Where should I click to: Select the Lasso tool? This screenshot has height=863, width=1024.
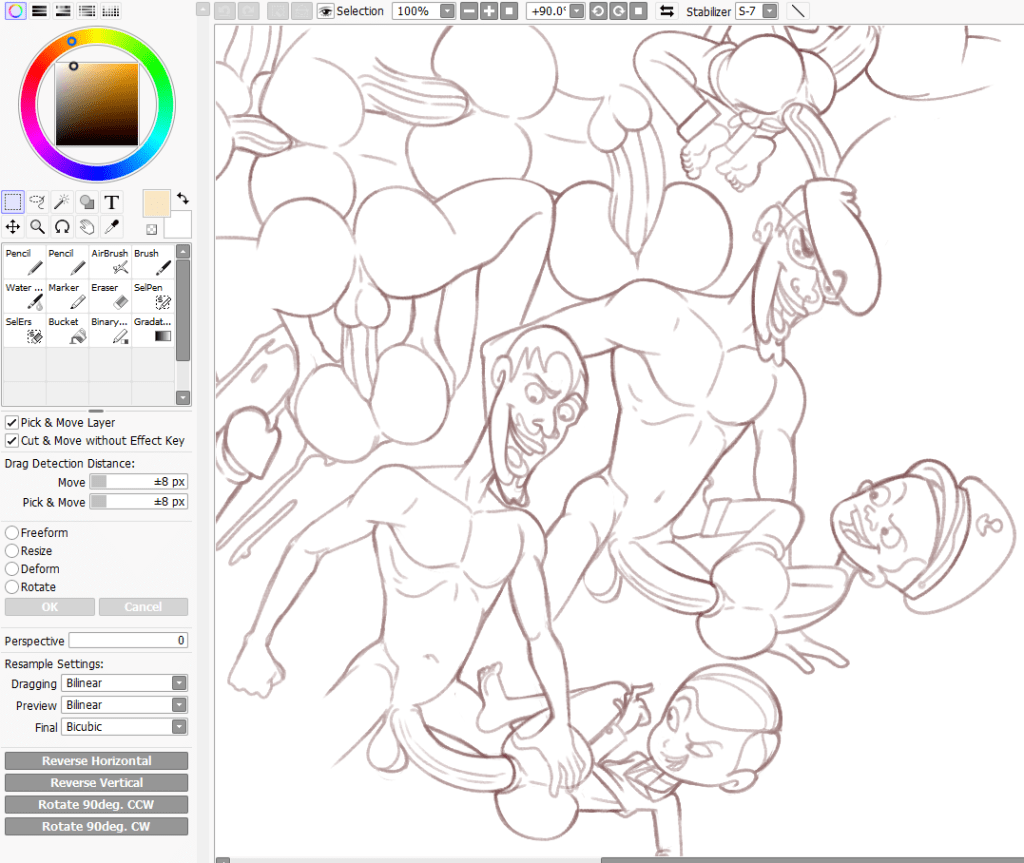[x=38, y=202]
